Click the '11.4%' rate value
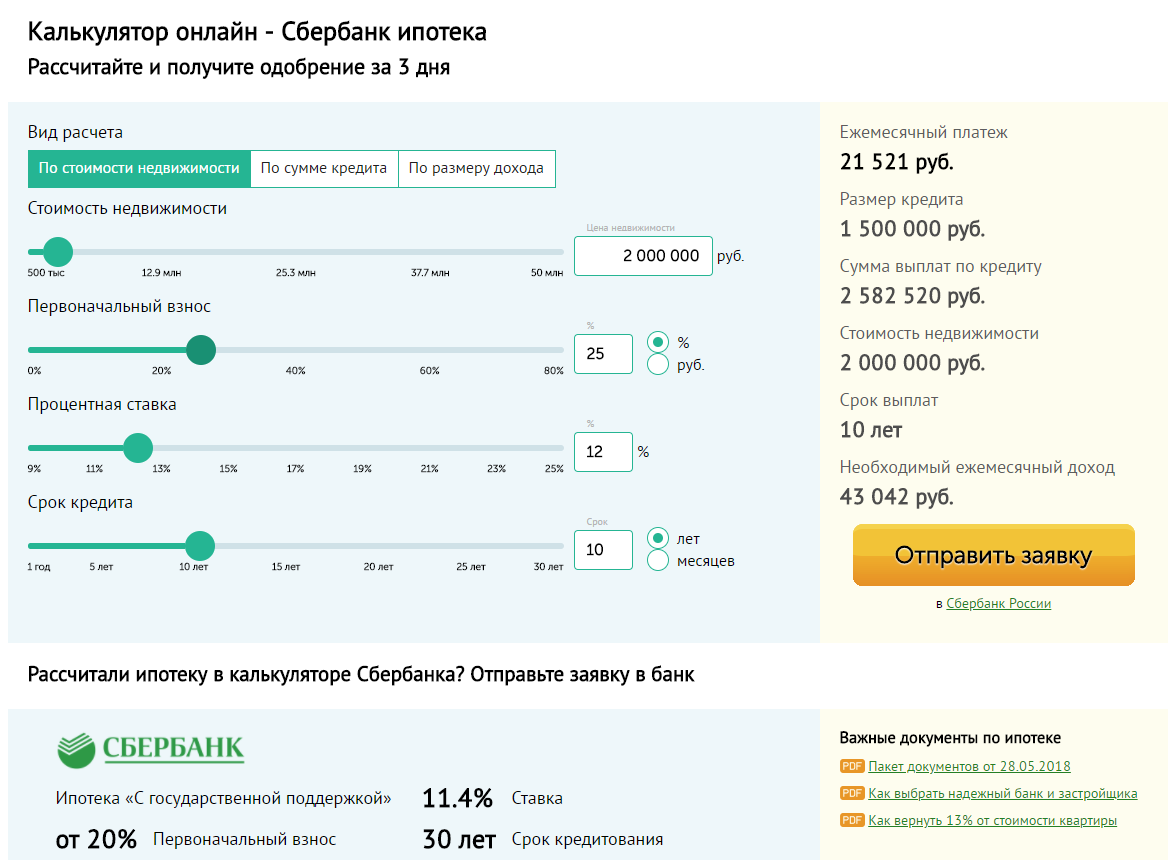The width and height of the screenshot is (1174, 860). click(457, 799)
